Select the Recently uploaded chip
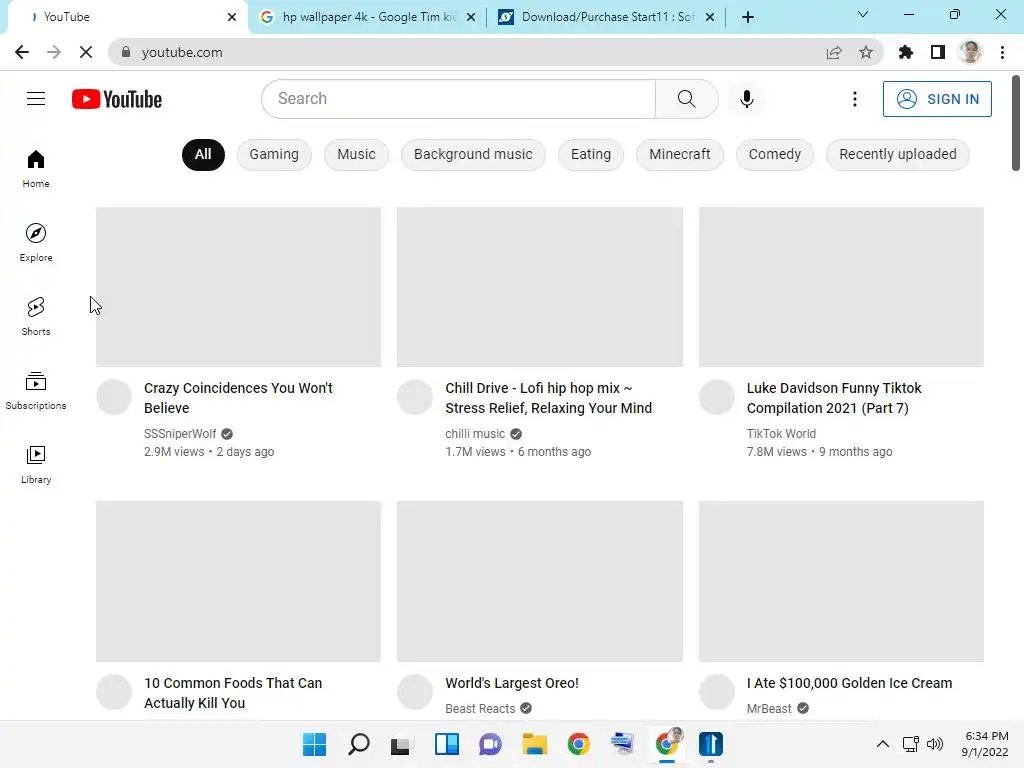The width and height of the screenshot is (1024, 768). (897, 155)
